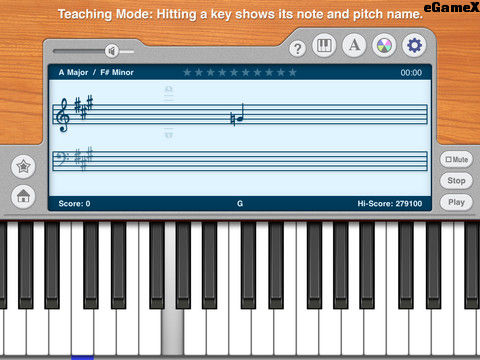Viewport: 480px width, 360px height.
Task: Click the treble clef symbol
Action: pyautogui.click(x=63, y=115)
